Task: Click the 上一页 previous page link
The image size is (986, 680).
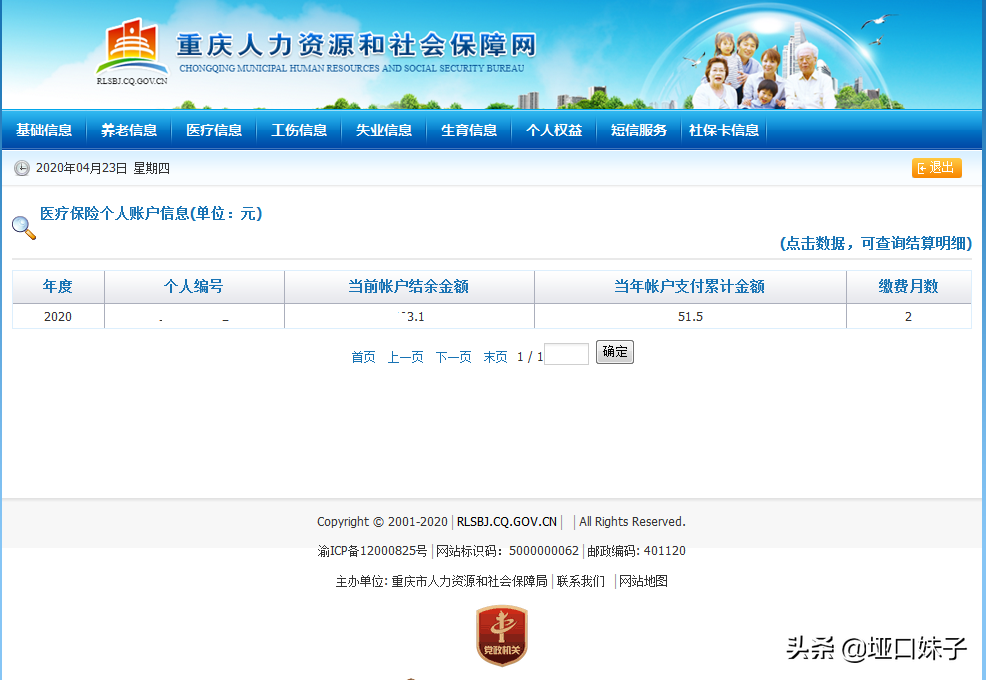Action: click(x=405, y=357)
